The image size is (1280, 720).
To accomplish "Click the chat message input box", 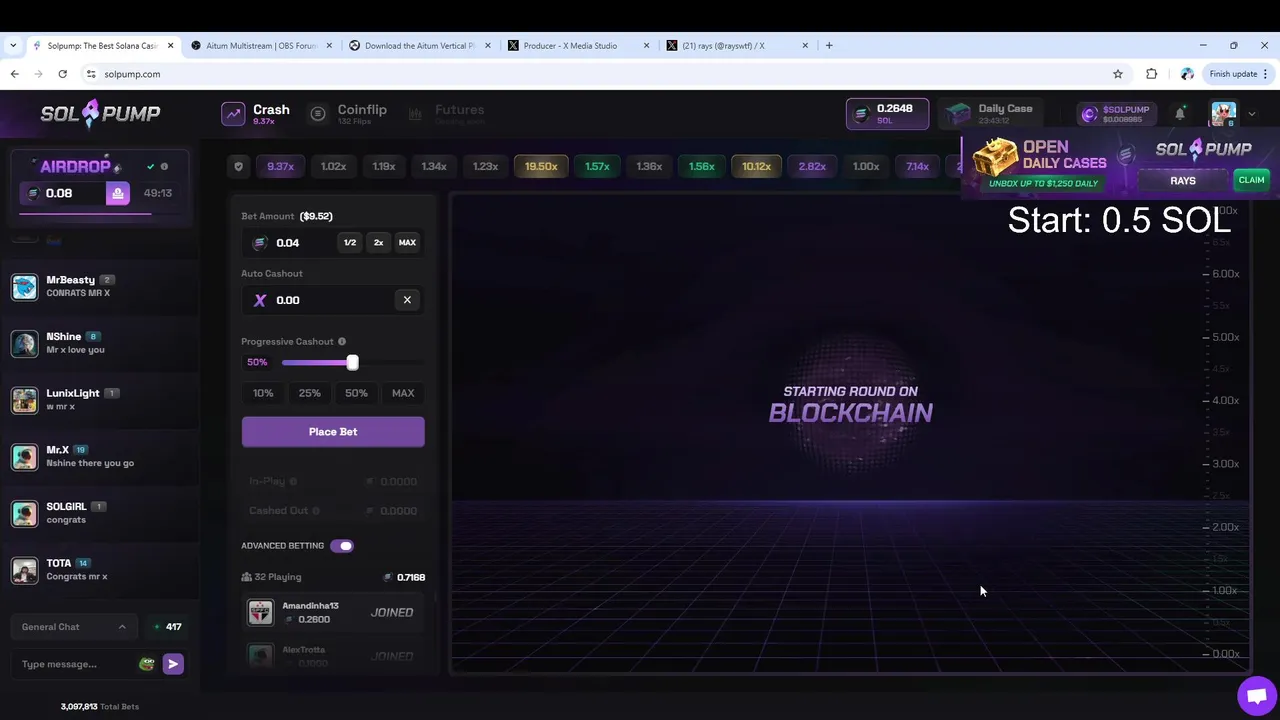I will [76, 664].
